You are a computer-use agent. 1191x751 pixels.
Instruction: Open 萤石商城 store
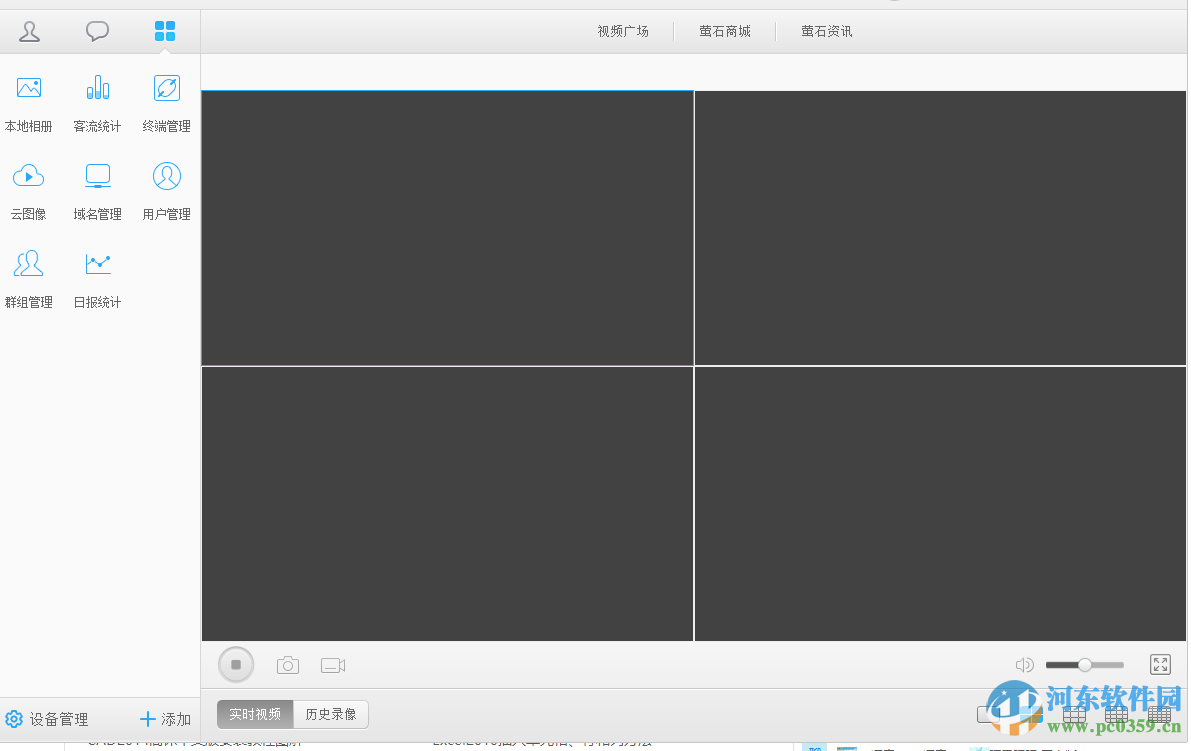(725, 31)
